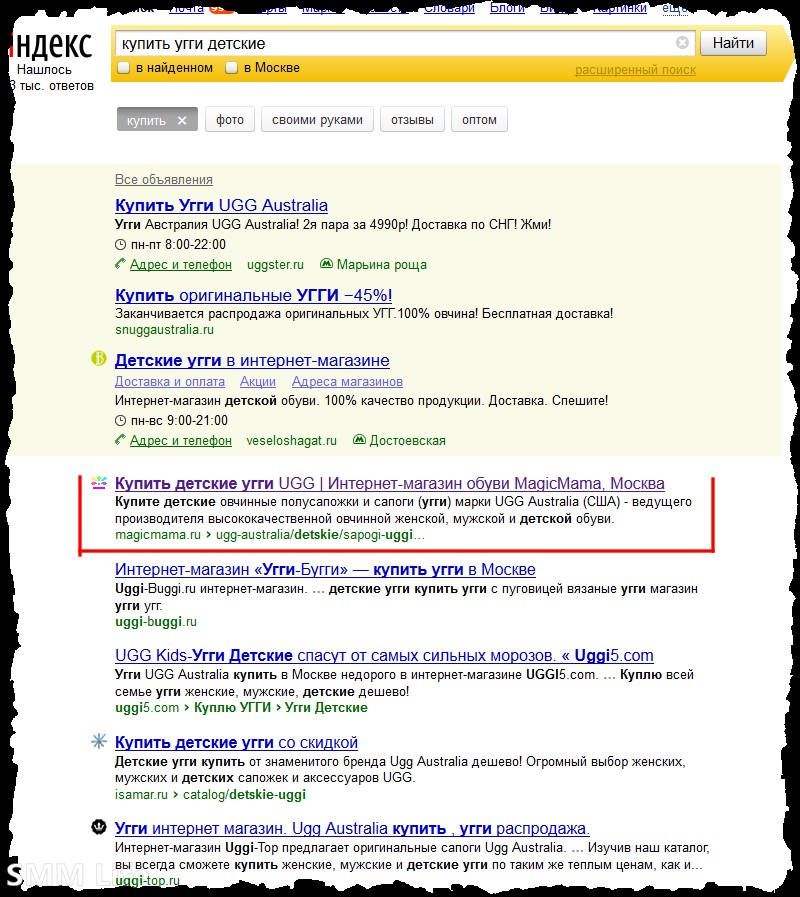Click clock icon next to пн-вс 9:00-21:00
The width and height of the screenshot is (800, 897).
point(120,421)
